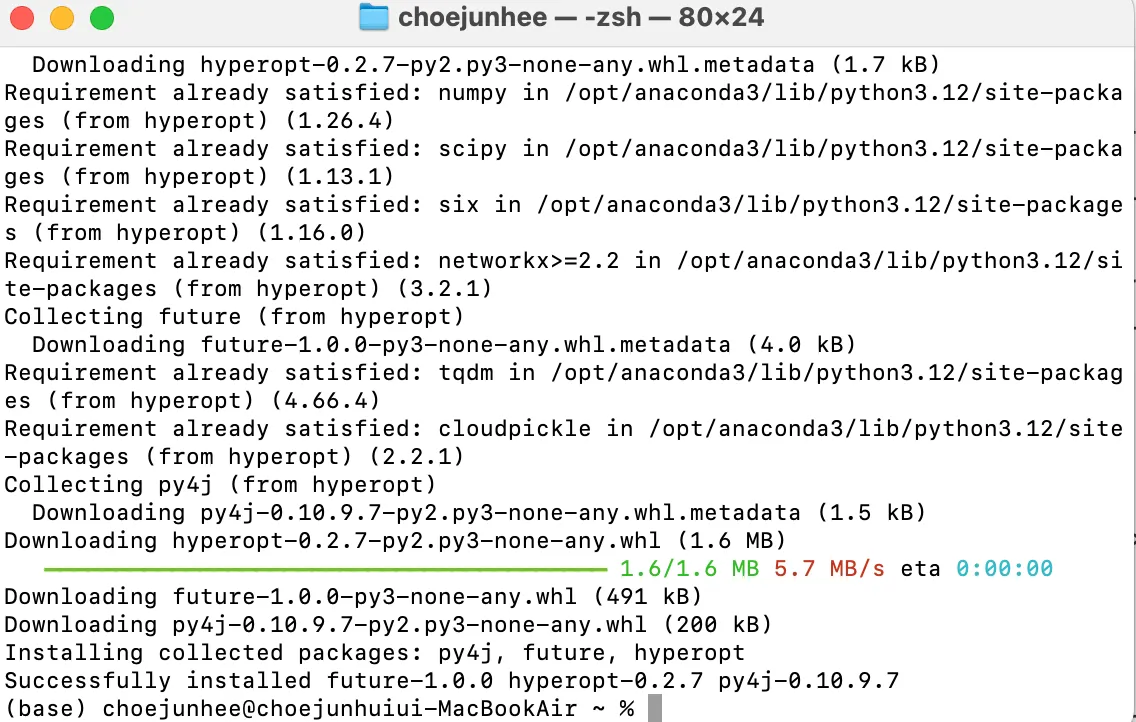
Task: Click the folder proxy icon in title bar
Action: (x=374, y=17)
